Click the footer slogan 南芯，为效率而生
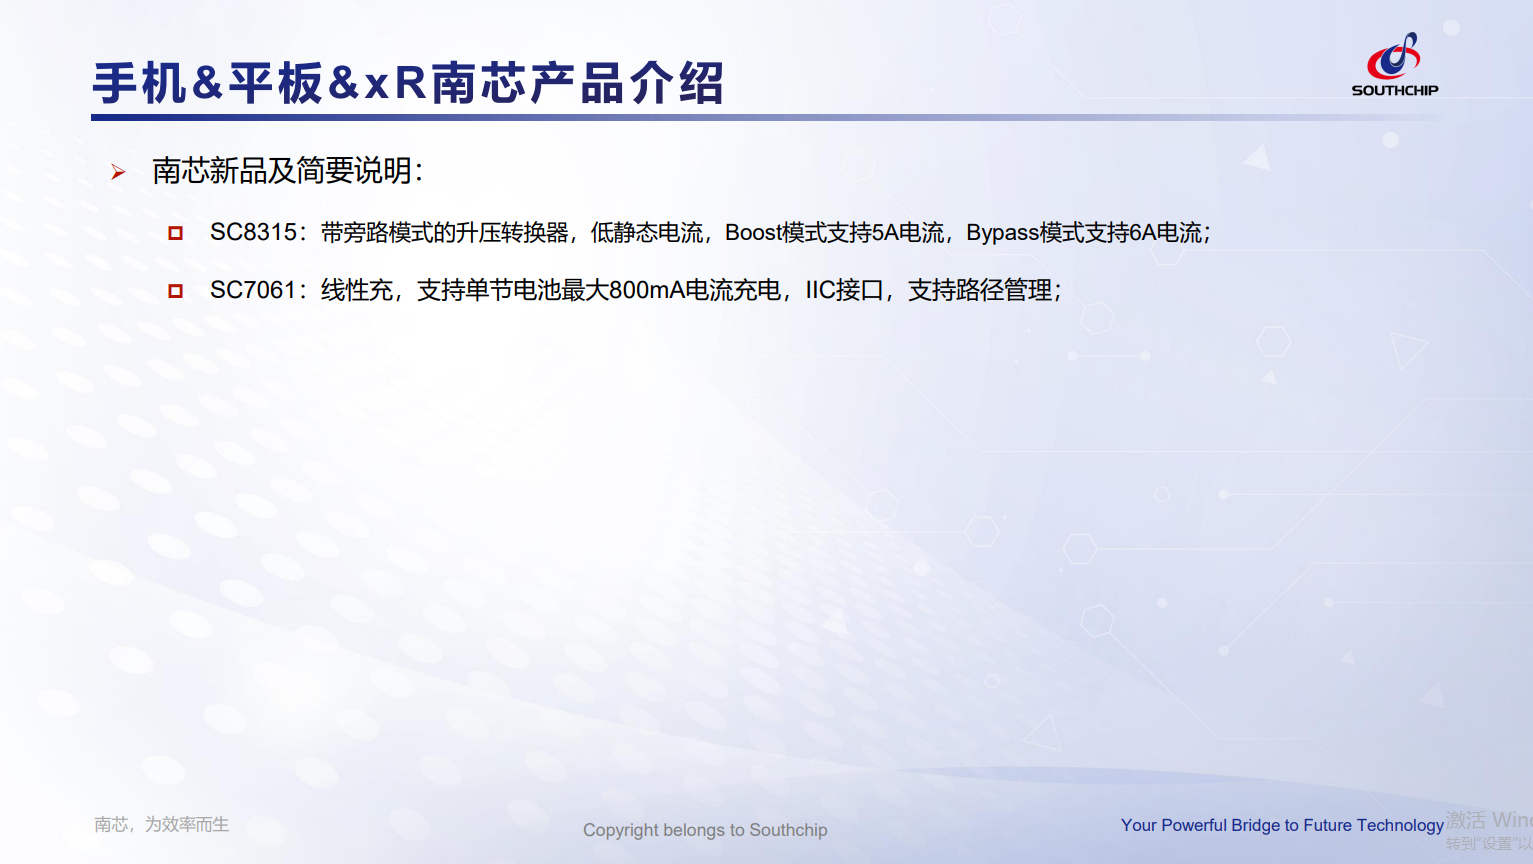Image resolution: width=1533 pixels, height=864 pixels. click(x=162, y=824)
